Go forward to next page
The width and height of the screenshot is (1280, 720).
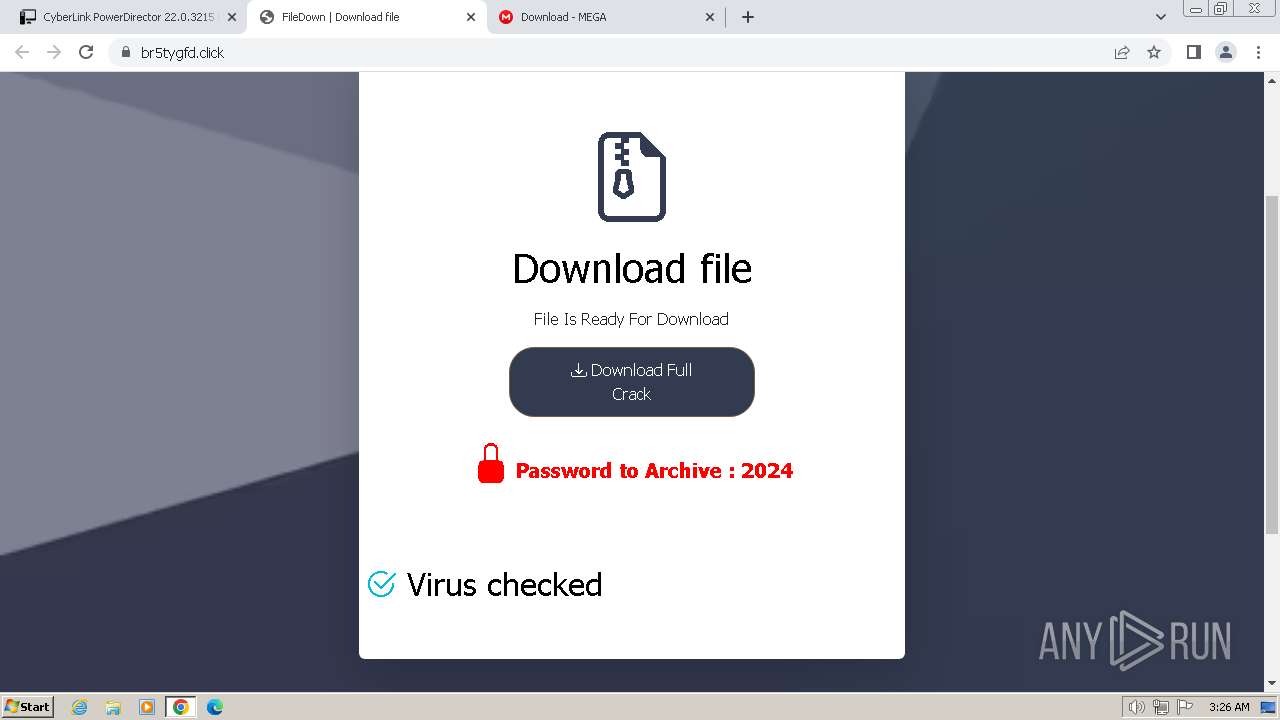54,52
